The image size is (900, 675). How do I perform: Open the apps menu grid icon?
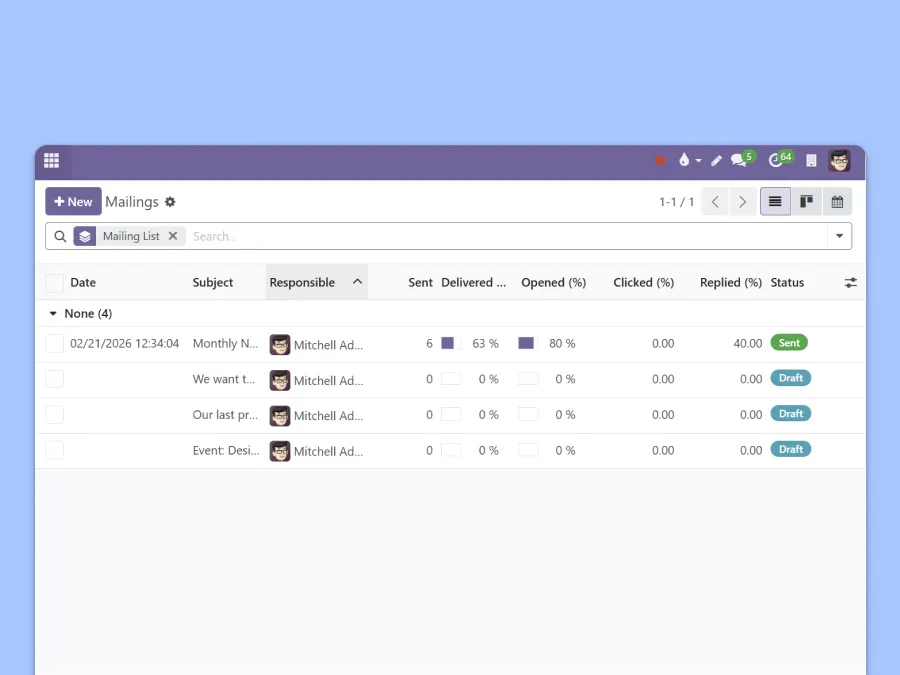coord(51,160)
